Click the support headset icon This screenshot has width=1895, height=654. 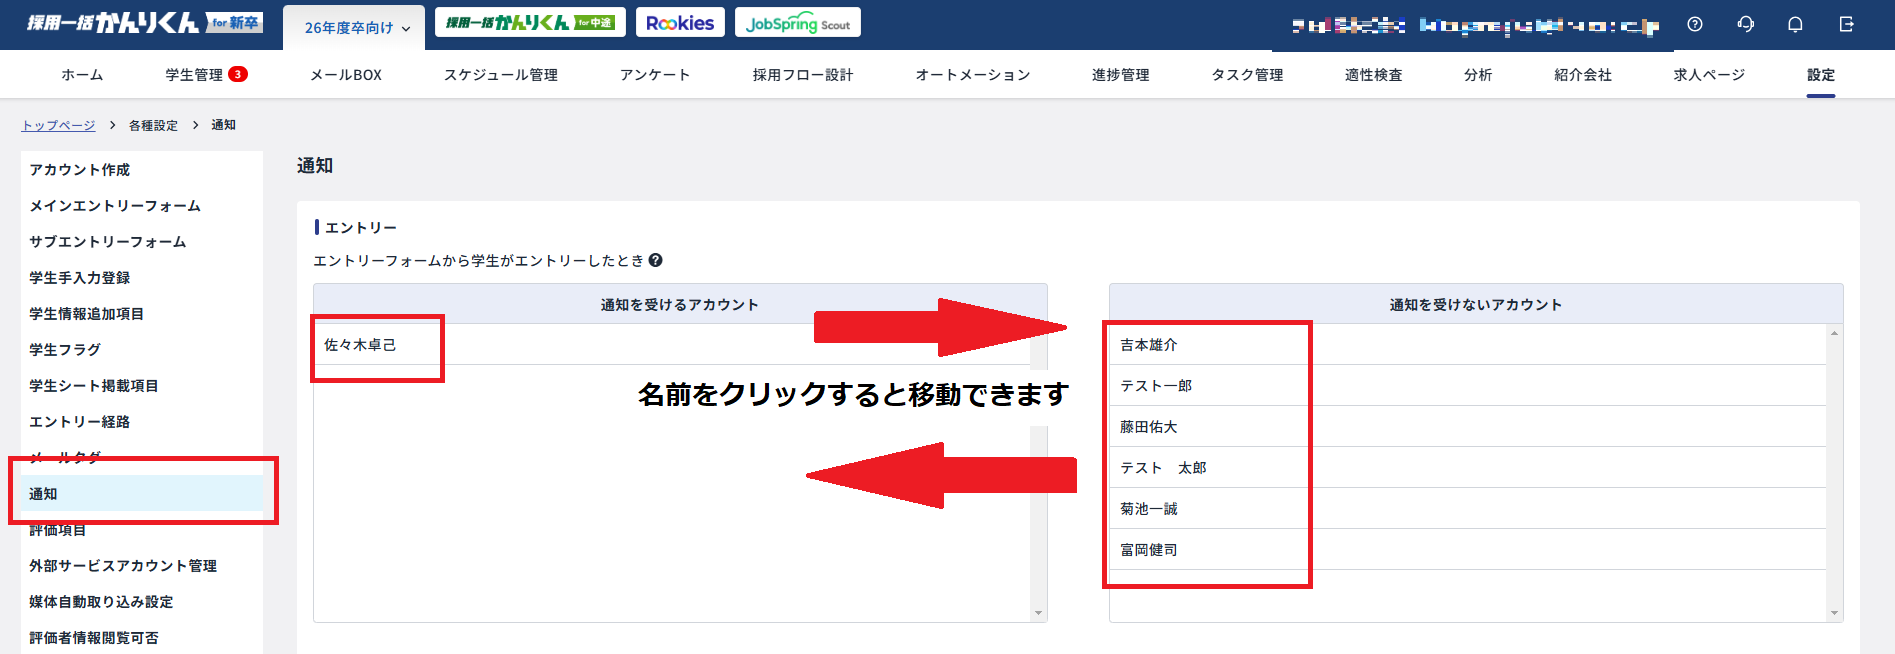coord(1746,24)
